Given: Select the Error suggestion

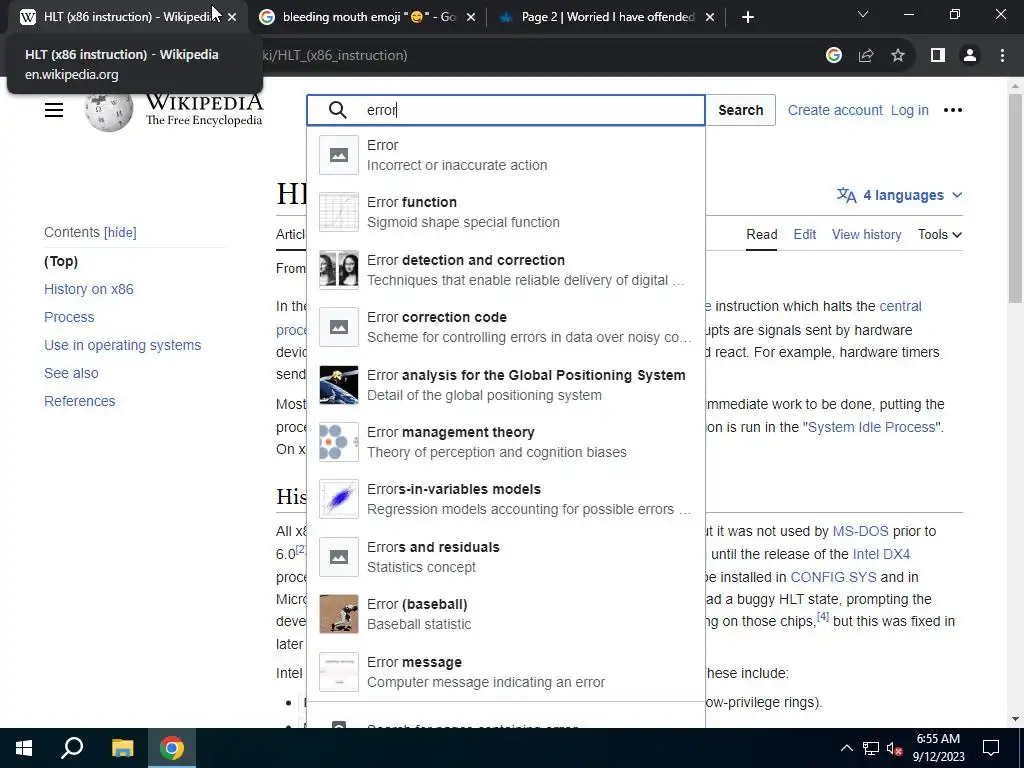Looking at the screenshot, I should coord(505,155).
